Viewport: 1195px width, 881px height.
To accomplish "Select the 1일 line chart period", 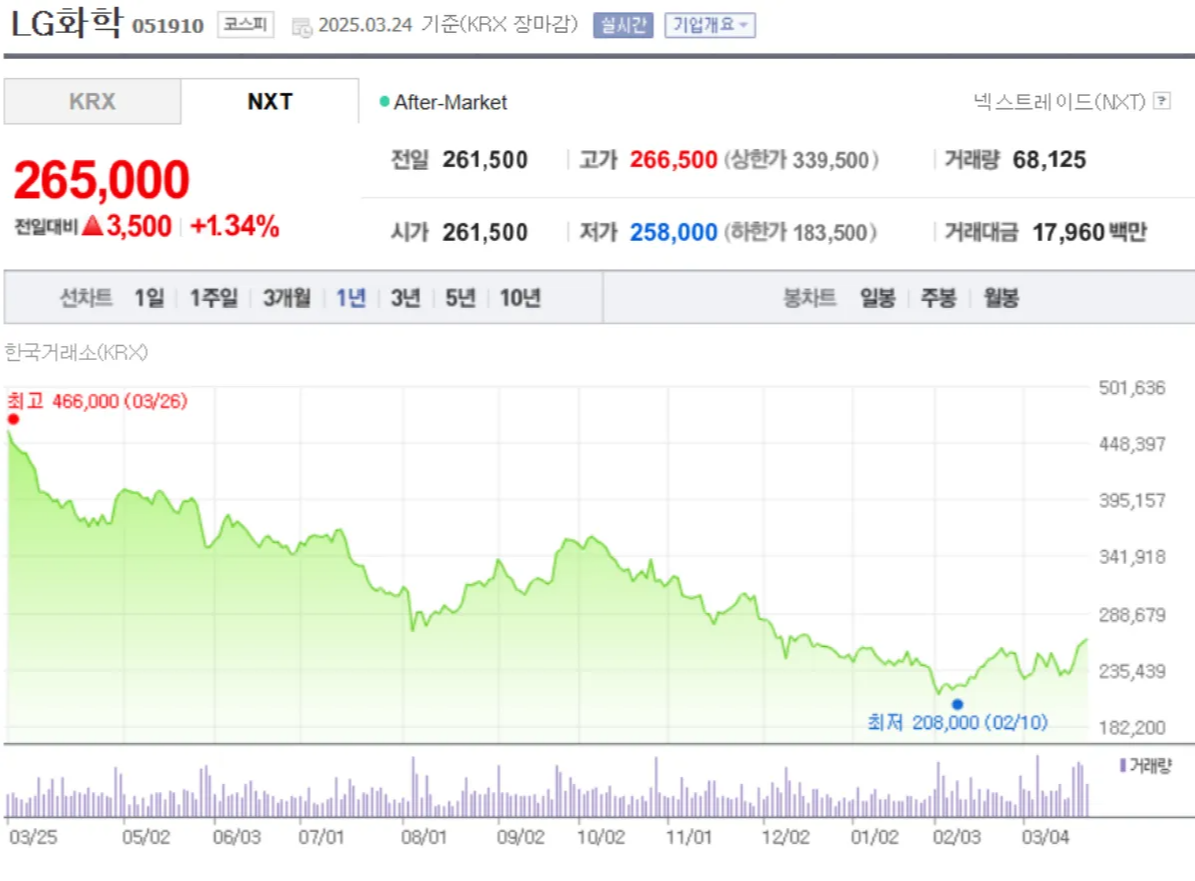I will pos(149,297).
